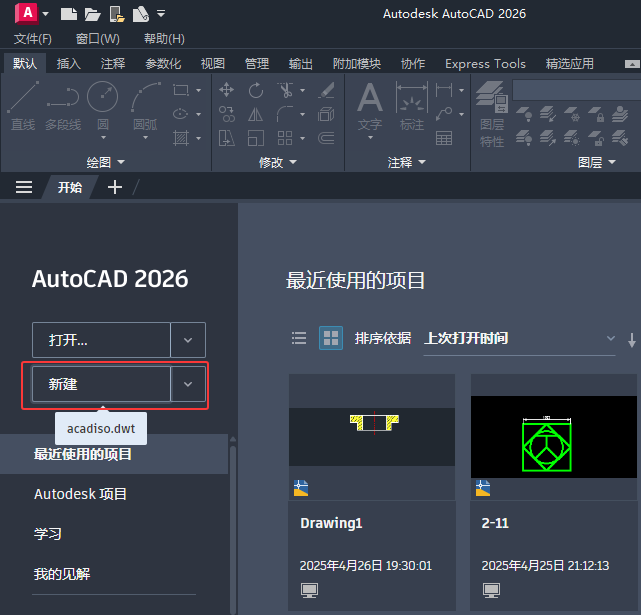Switch recent files to list view
Viewport: 641px width, 615px height.
[x=299, y=338]
